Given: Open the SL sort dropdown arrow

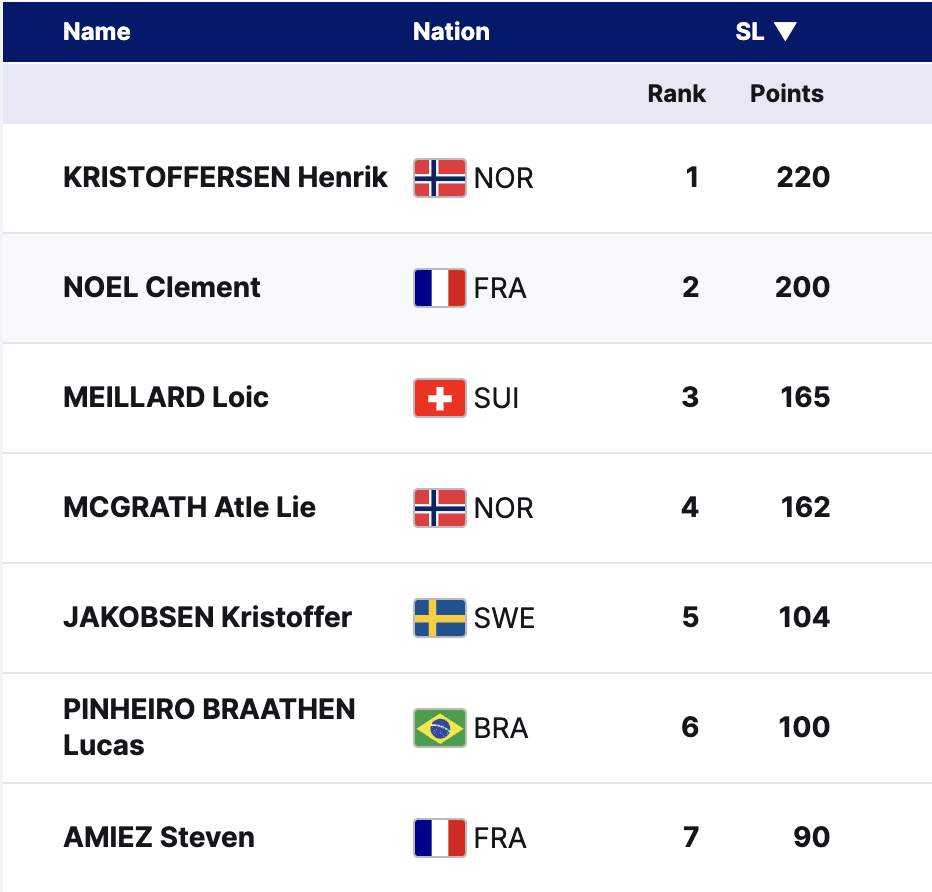Looking at the screenshot, I should 785,32.
